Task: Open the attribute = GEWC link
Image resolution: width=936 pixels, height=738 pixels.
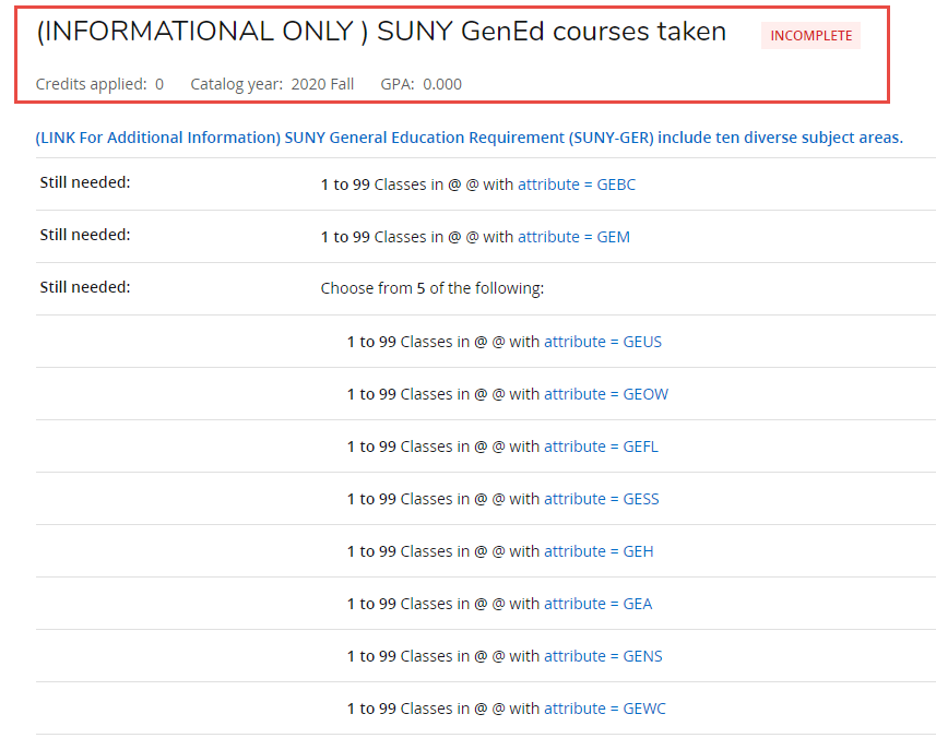Action: (605, 709)
